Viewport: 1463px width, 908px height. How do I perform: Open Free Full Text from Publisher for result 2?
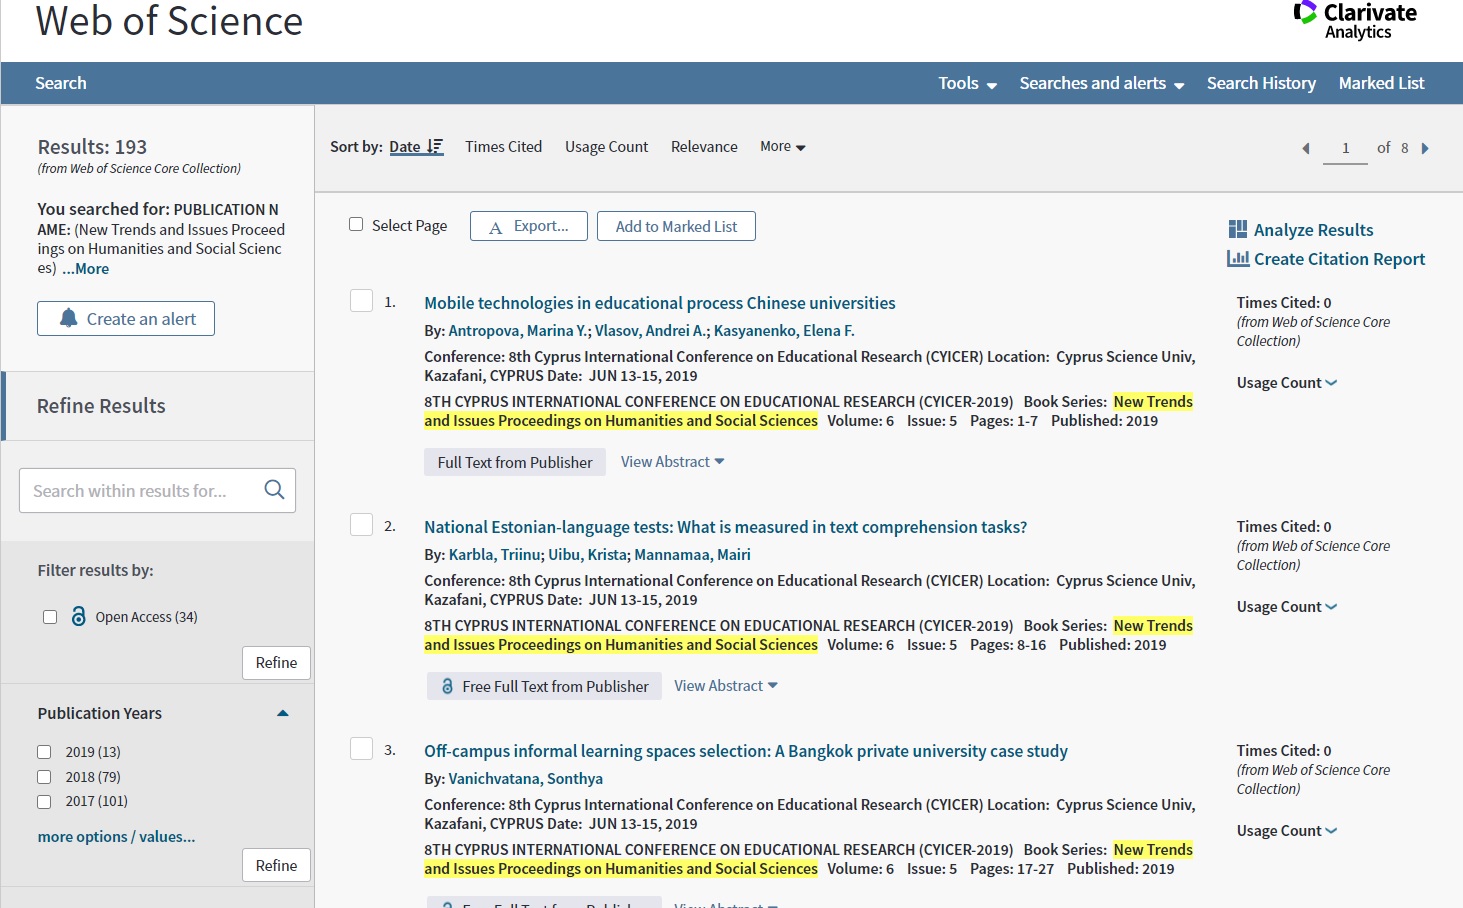tap(544, 686)
